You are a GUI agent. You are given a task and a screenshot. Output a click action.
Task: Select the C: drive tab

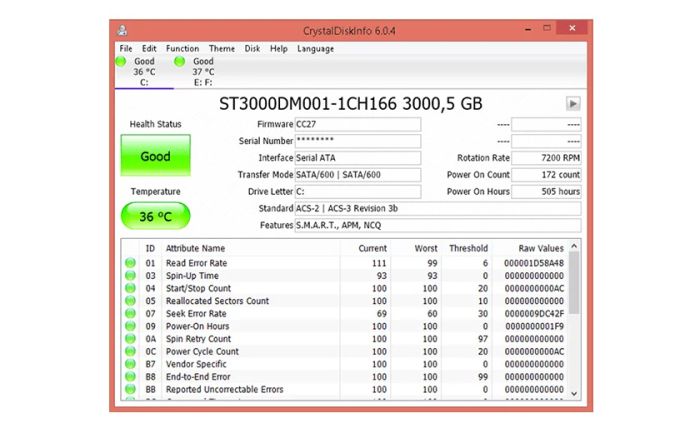point(144,71)
